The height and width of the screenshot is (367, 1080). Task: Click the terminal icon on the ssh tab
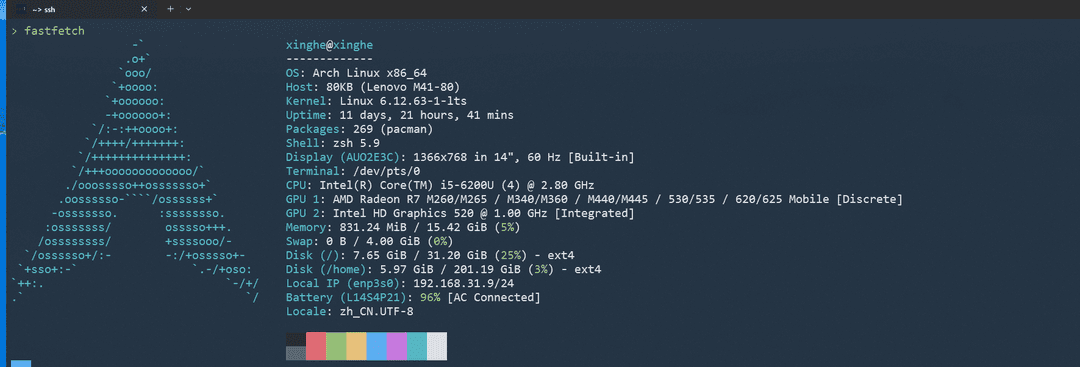(21, 9)
